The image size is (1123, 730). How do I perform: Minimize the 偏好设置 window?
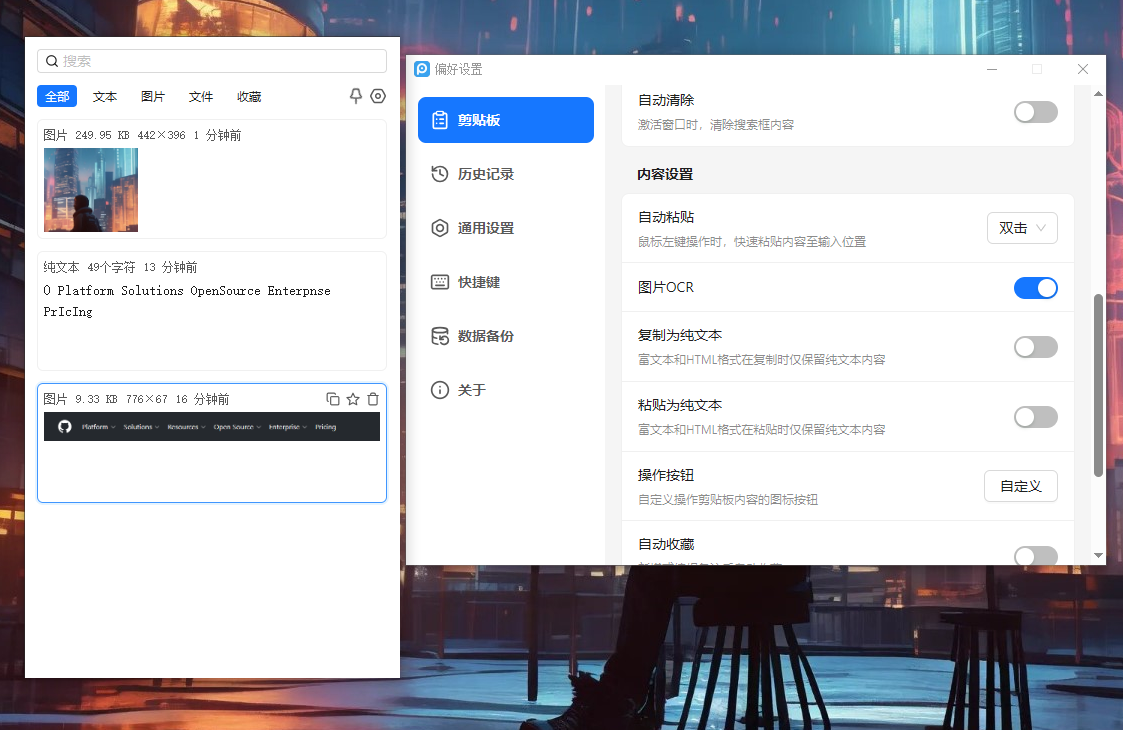[x=992, y=69]
